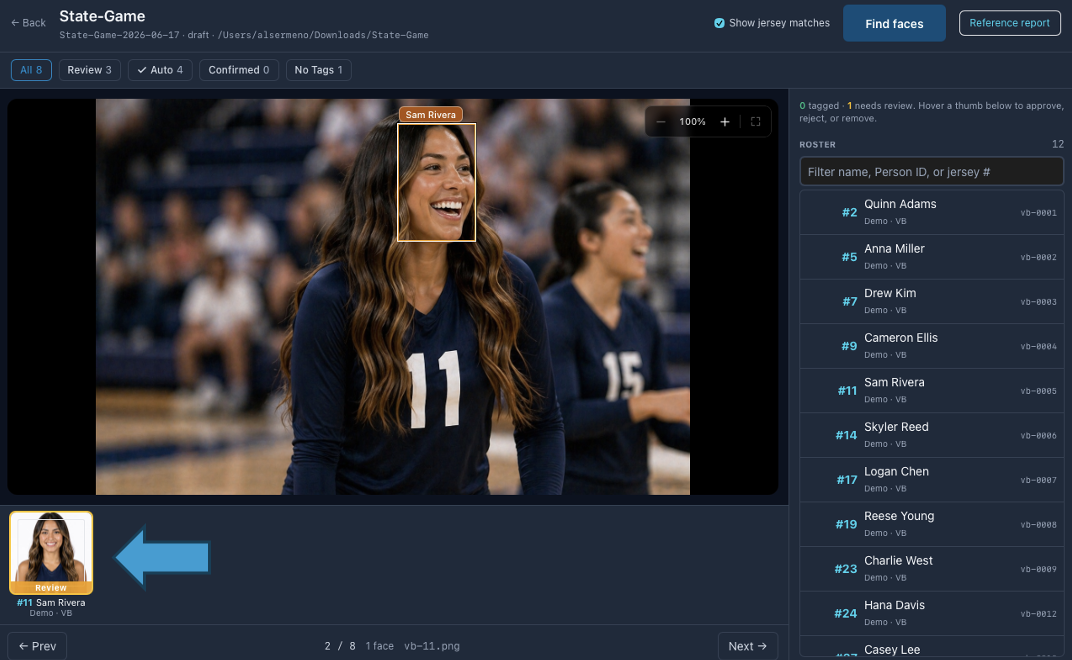Switch to the Auto 4 filter tab
The height and width of the screenshot is (660, 1072).
point(160,70)
